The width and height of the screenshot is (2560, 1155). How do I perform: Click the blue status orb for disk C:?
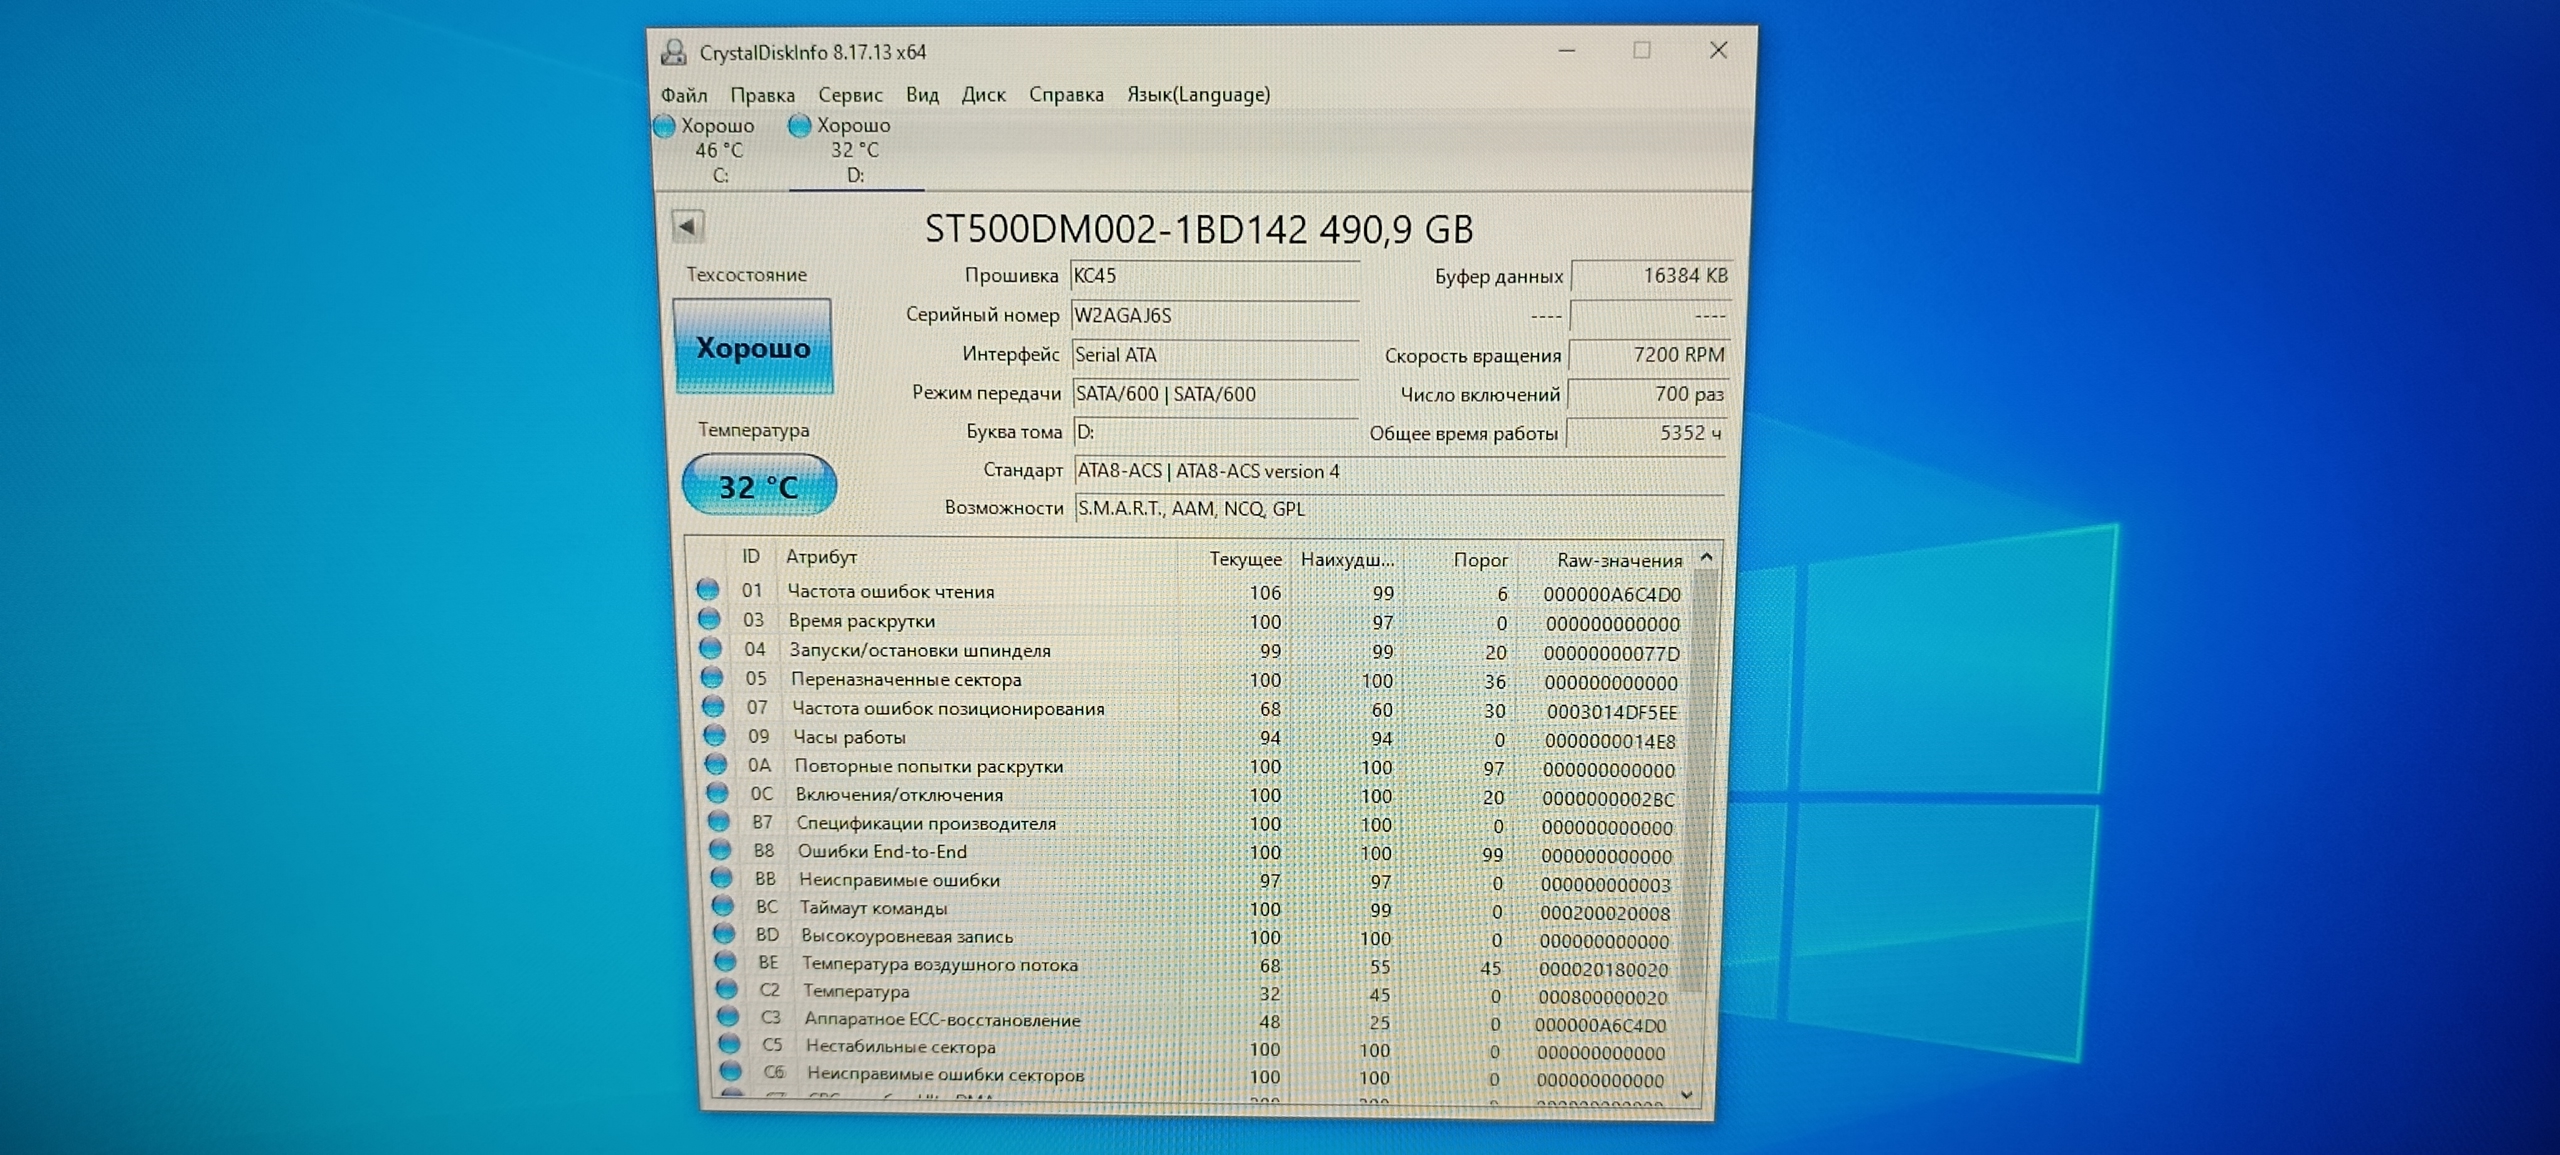point(664,126)
